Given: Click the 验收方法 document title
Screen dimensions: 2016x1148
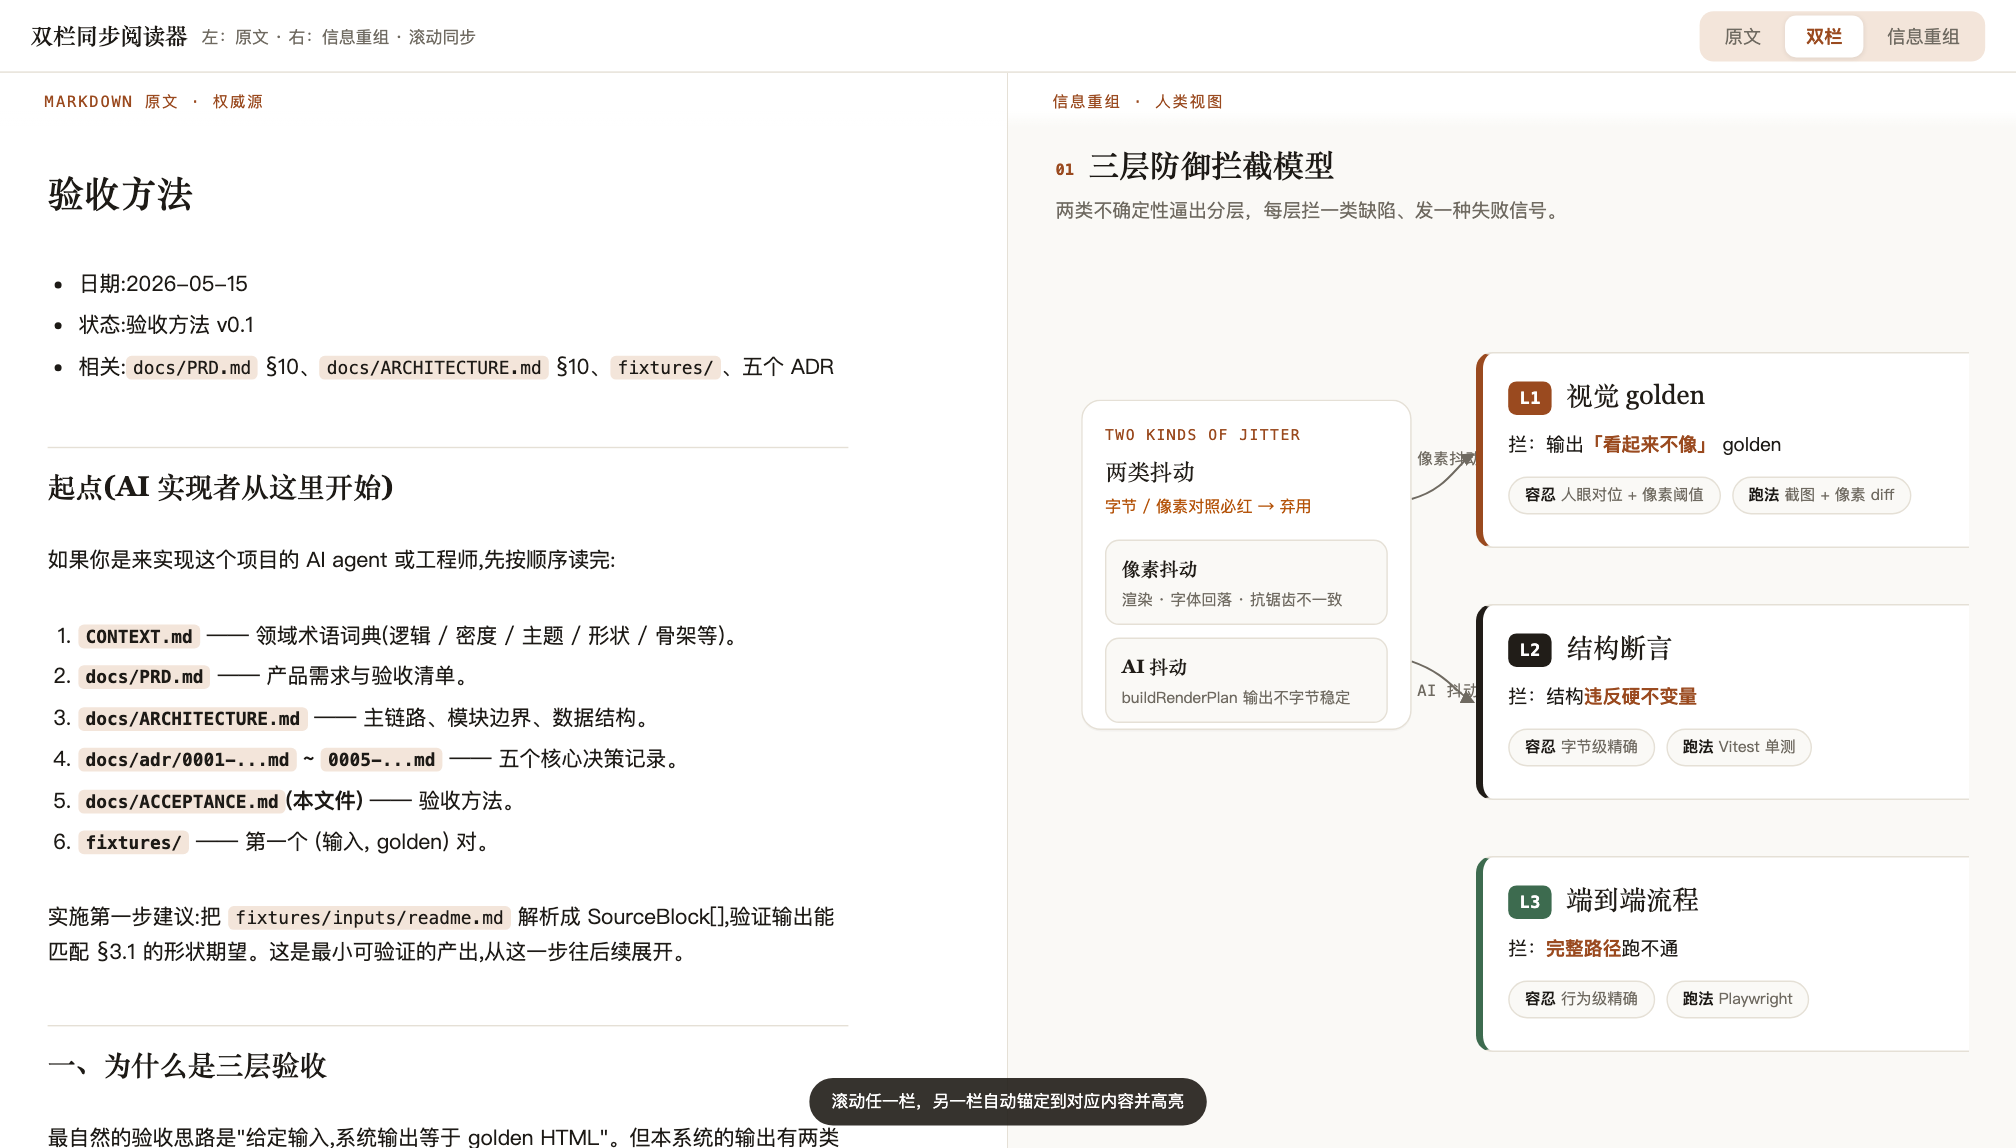Looking at the screenshot, I should click(x=120, y=194).
